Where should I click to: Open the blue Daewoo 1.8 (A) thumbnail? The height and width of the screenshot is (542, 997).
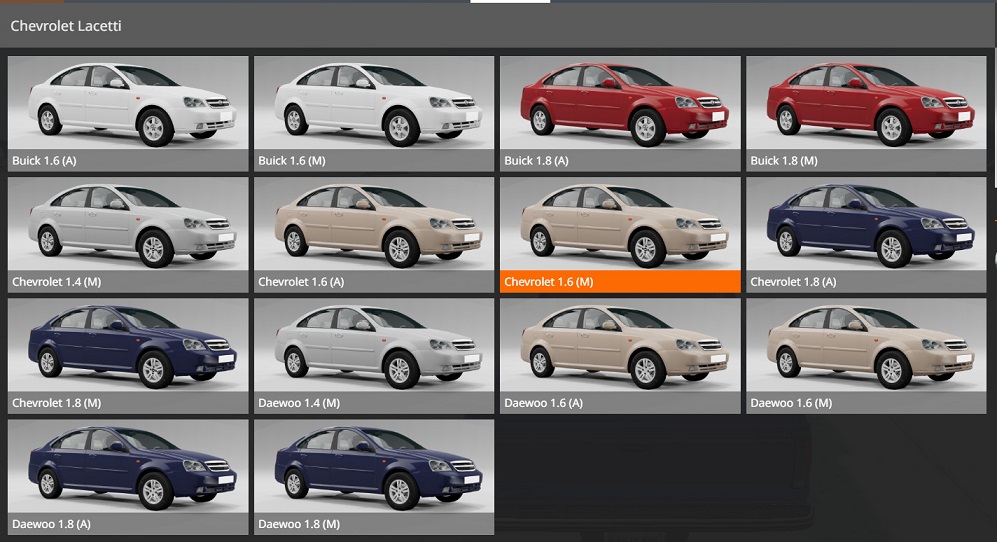point(128,466)
